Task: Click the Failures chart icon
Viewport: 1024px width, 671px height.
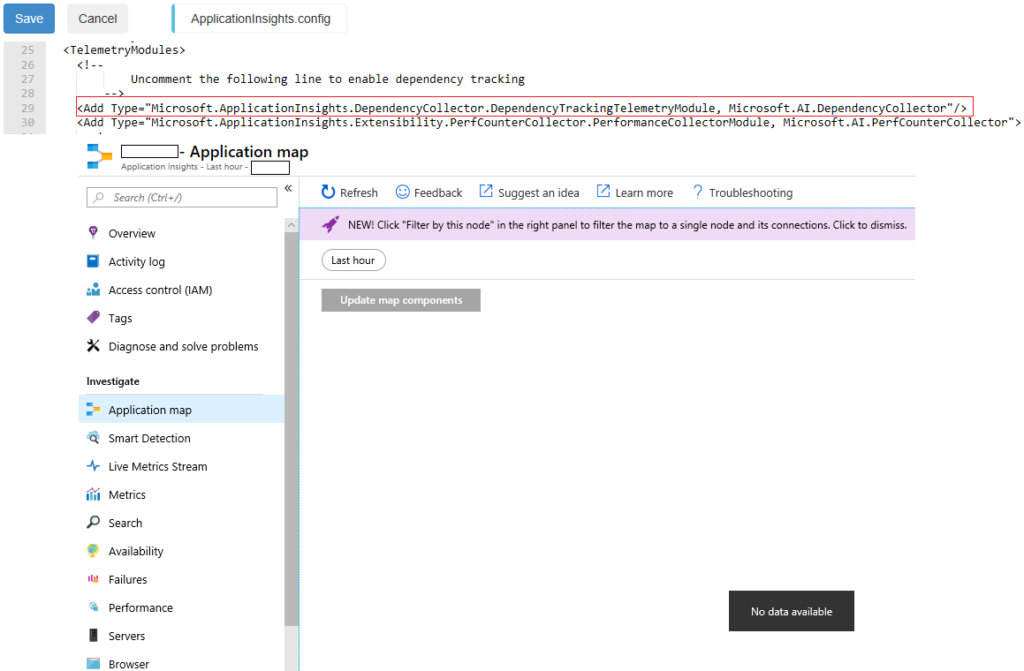Action: tap(93, 579)
